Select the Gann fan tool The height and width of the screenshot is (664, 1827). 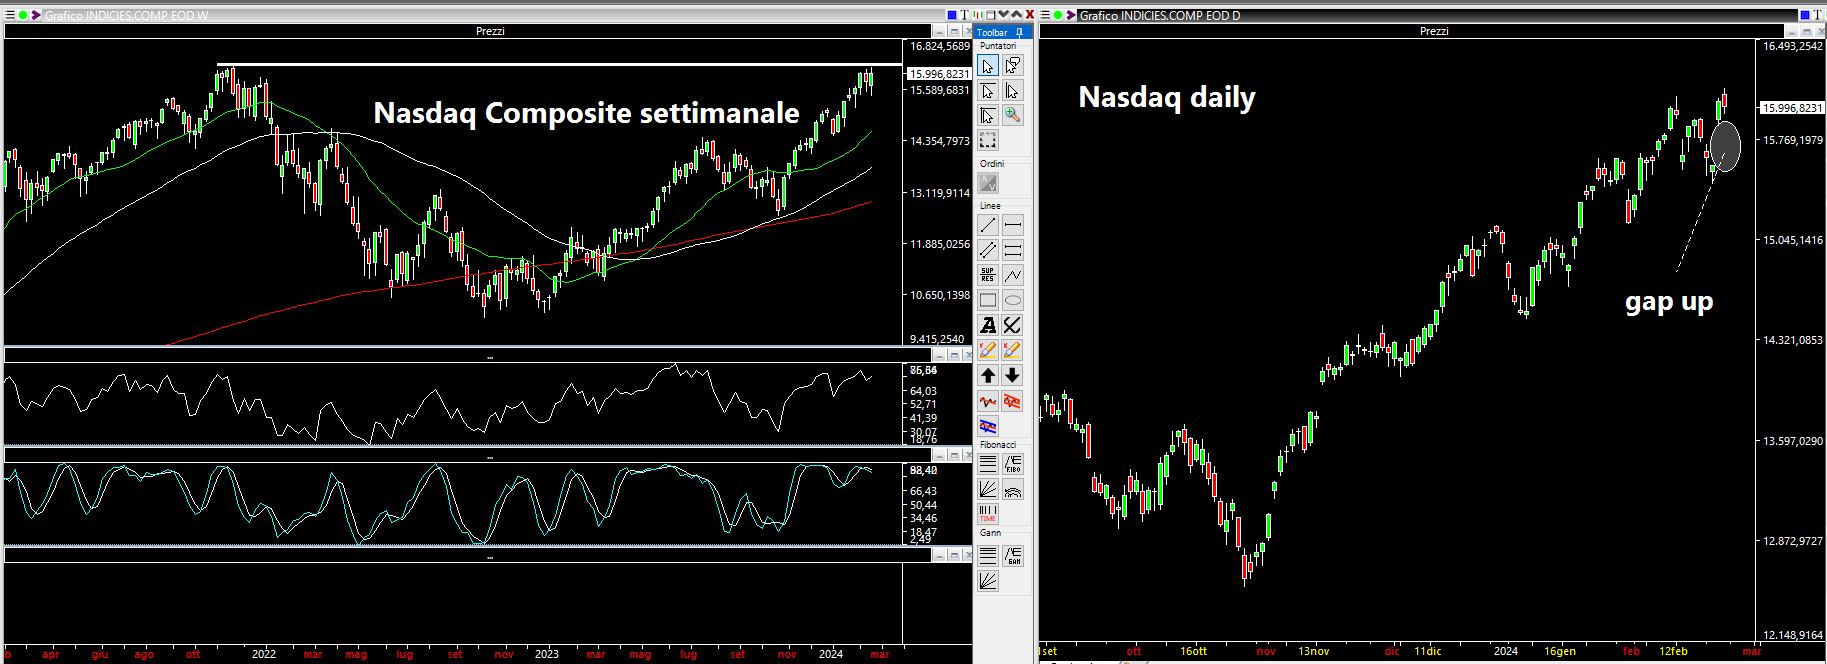988,580
